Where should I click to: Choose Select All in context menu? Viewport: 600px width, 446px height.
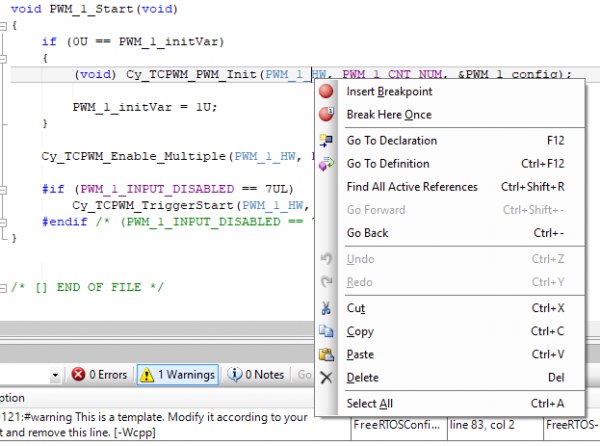pos(369,403)
